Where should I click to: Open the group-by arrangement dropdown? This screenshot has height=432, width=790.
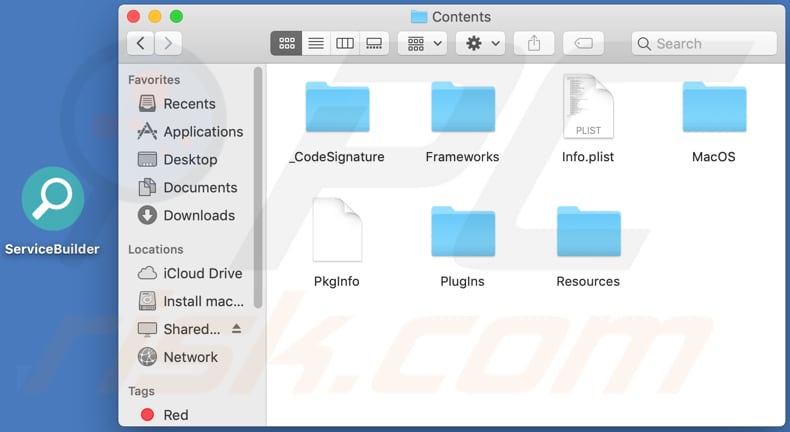[x=422, y=43]
